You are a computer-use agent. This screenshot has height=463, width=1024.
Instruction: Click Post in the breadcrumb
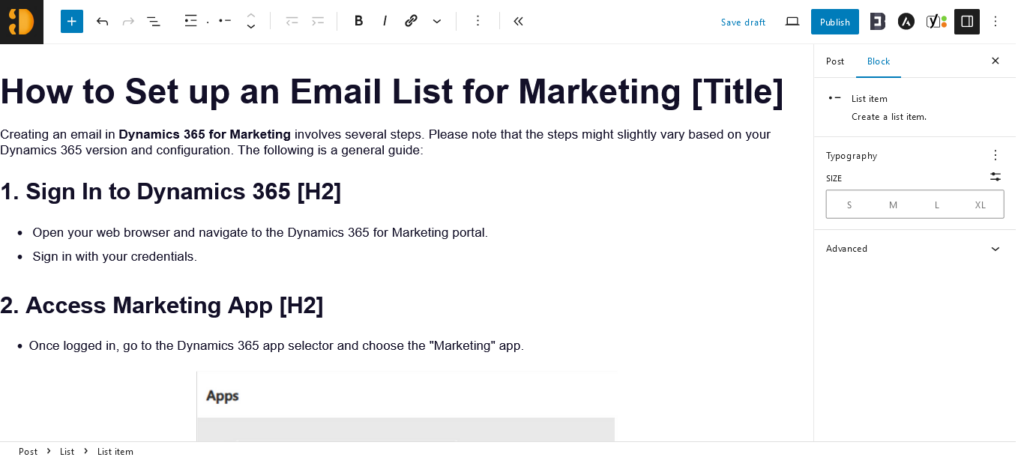pos(27,452)
